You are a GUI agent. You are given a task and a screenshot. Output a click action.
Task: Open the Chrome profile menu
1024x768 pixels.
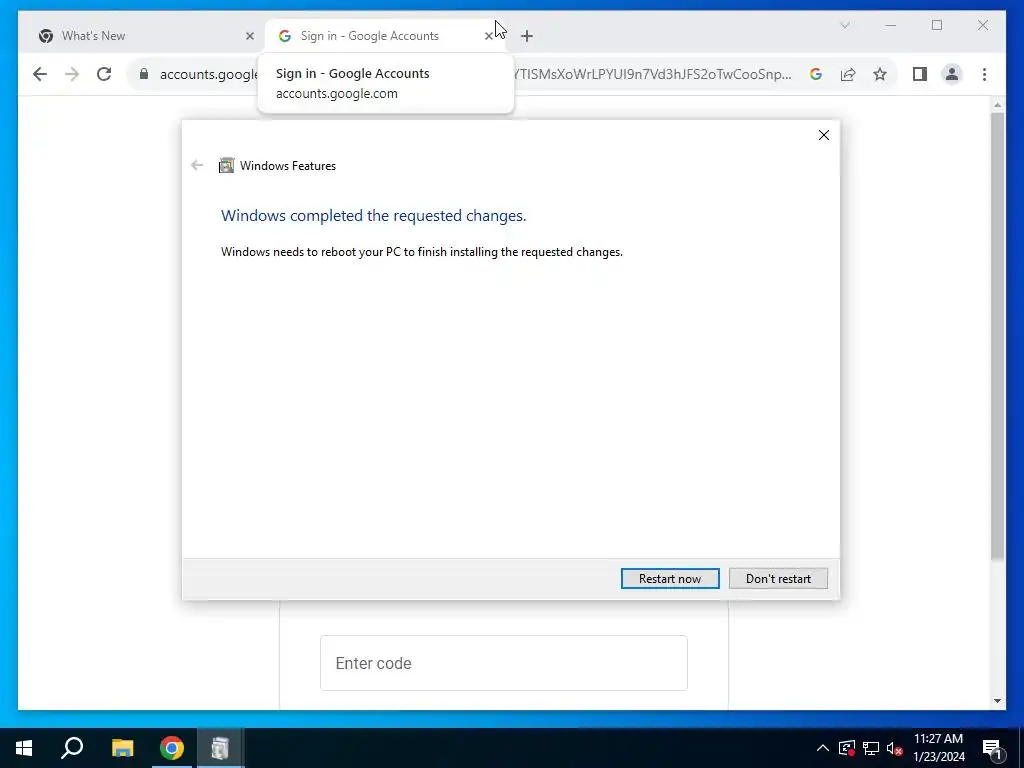[952, 74]
